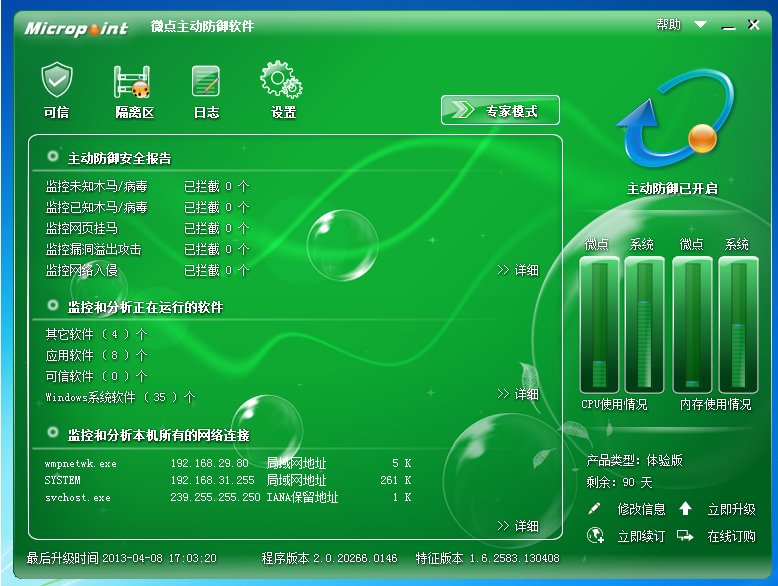The width and height of the screenshot is (778, 586).
Task: Minimize the Micropoint window
Action: (728, 27)
